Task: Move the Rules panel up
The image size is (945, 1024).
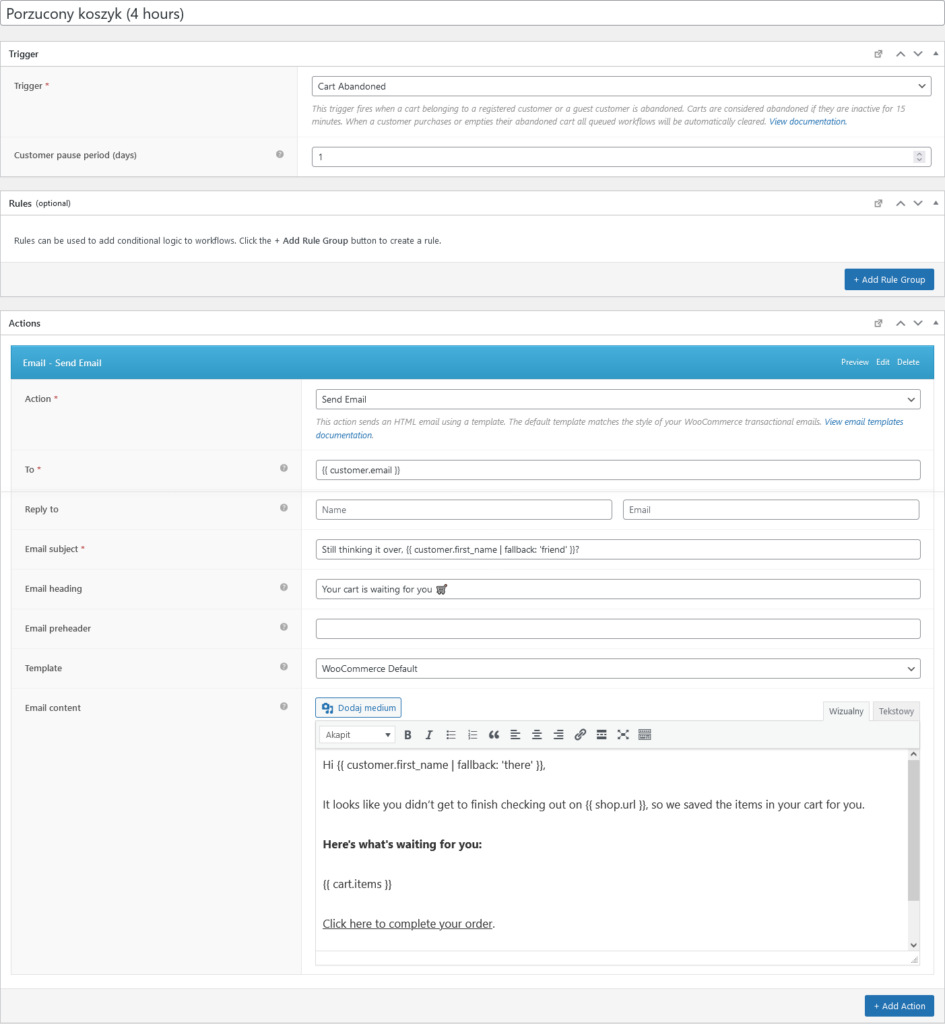Action: tap(901, 203)
